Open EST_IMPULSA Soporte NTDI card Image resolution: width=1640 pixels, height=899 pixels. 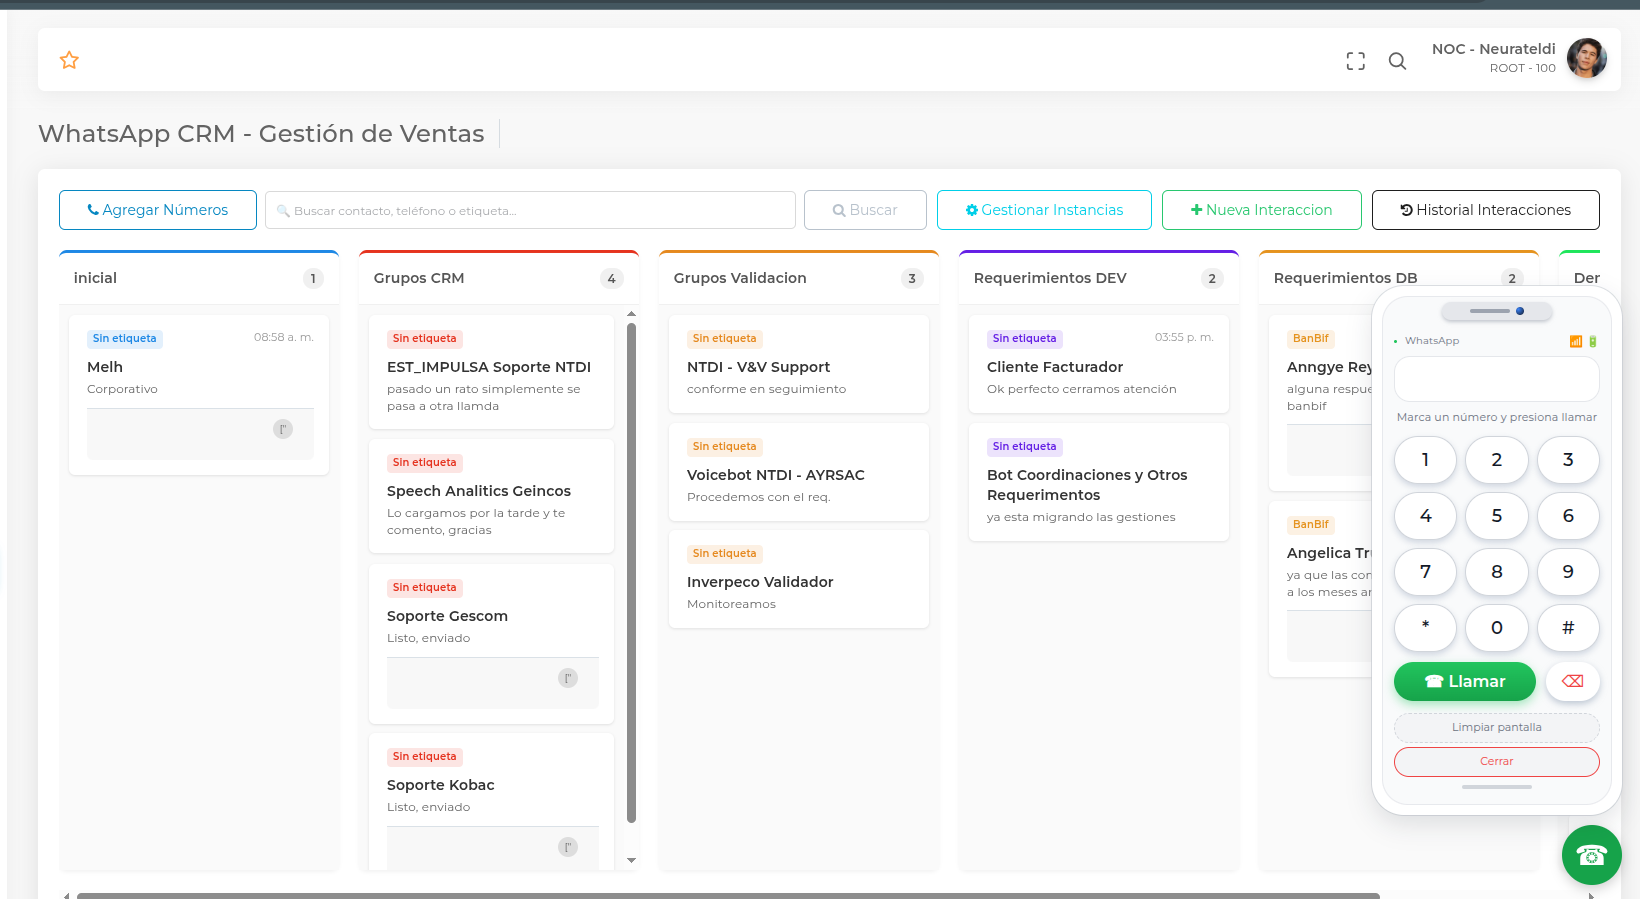(x=491, y=372)
